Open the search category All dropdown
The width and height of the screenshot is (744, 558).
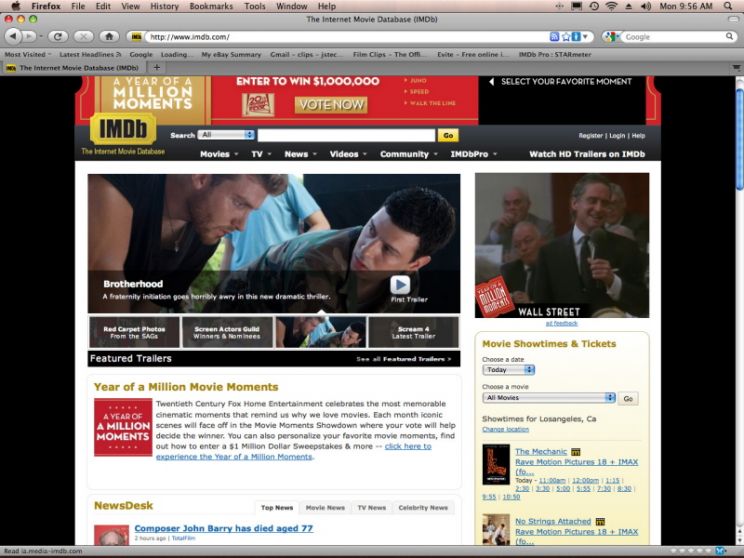point(226,135)
